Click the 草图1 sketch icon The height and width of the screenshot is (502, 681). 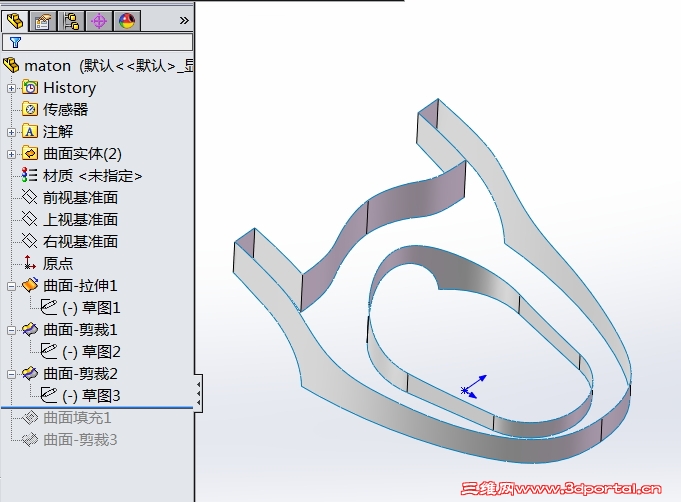click(49, 307)
